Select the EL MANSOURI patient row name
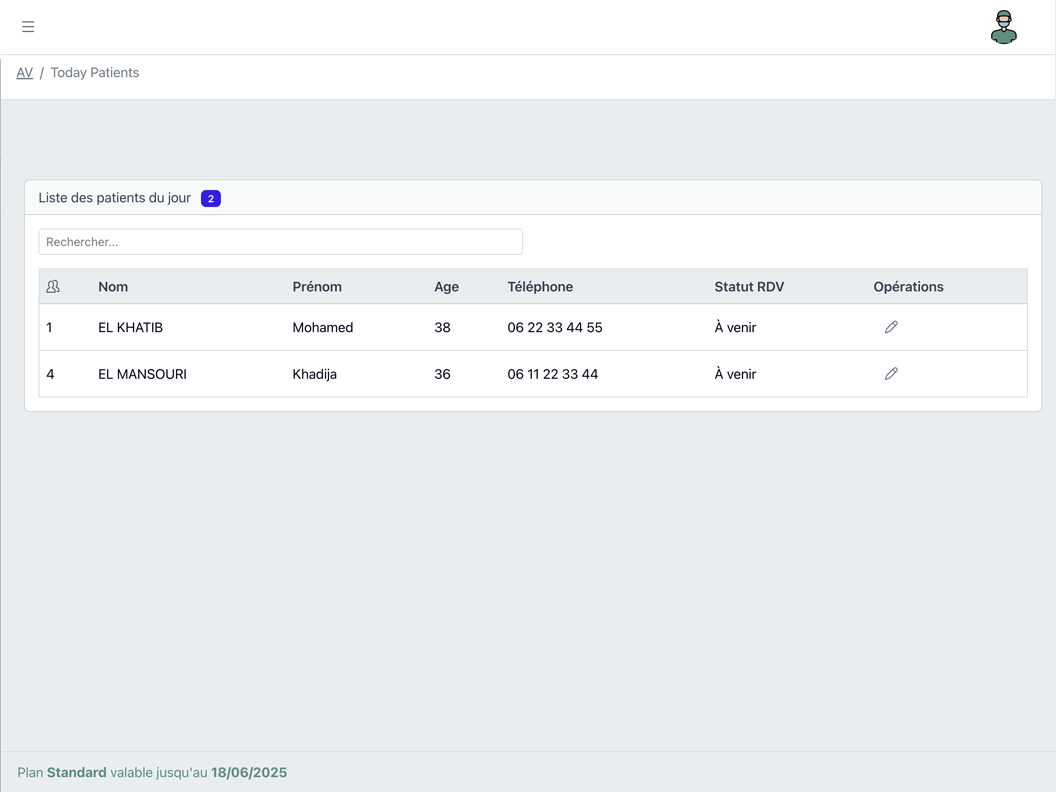 point(142,375)
